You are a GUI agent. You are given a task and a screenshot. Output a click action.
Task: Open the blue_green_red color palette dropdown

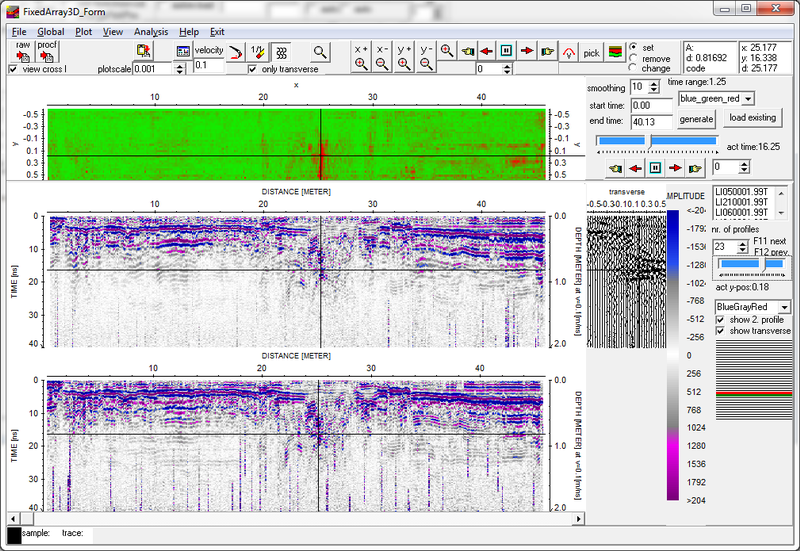(747, 98)
